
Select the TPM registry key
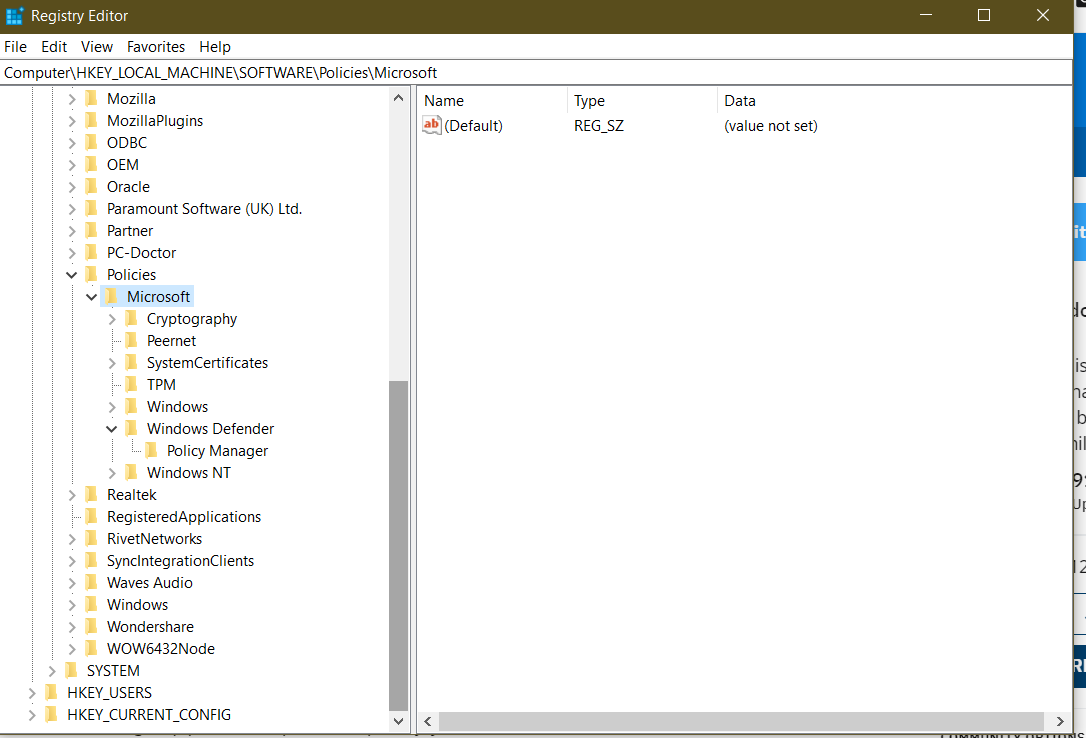(x=161, y=385)
